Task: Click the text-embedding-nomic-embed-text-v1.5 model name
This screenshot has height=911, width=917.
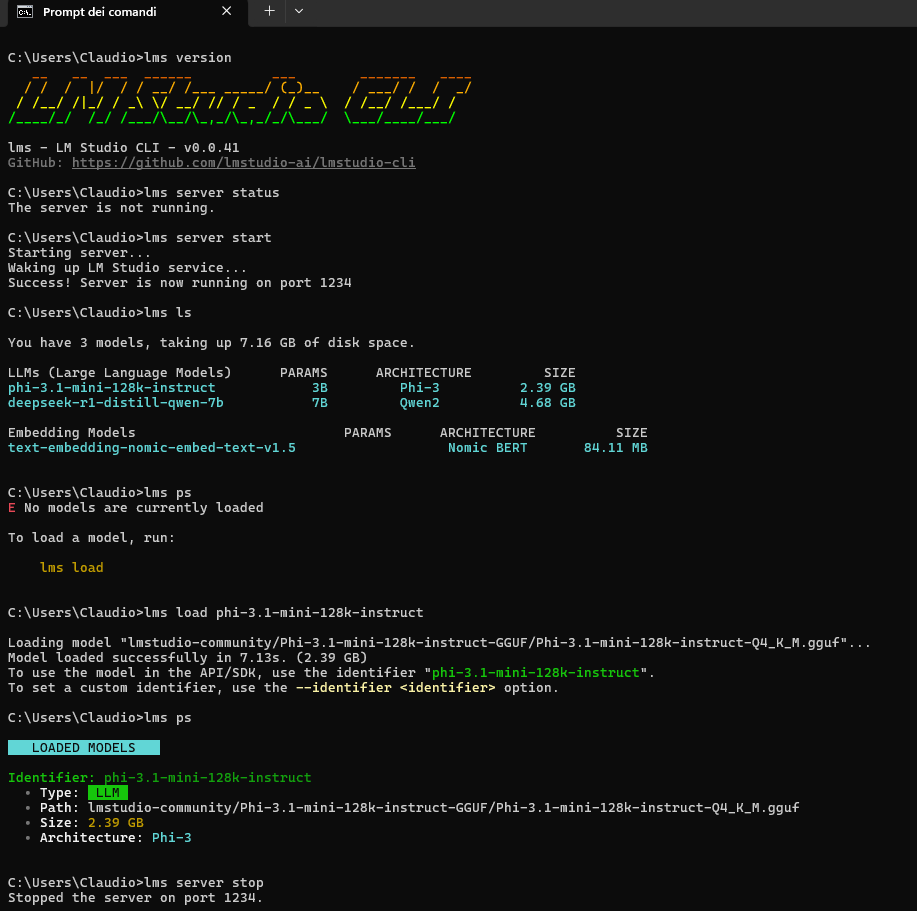Action: (x=151, y=448)
